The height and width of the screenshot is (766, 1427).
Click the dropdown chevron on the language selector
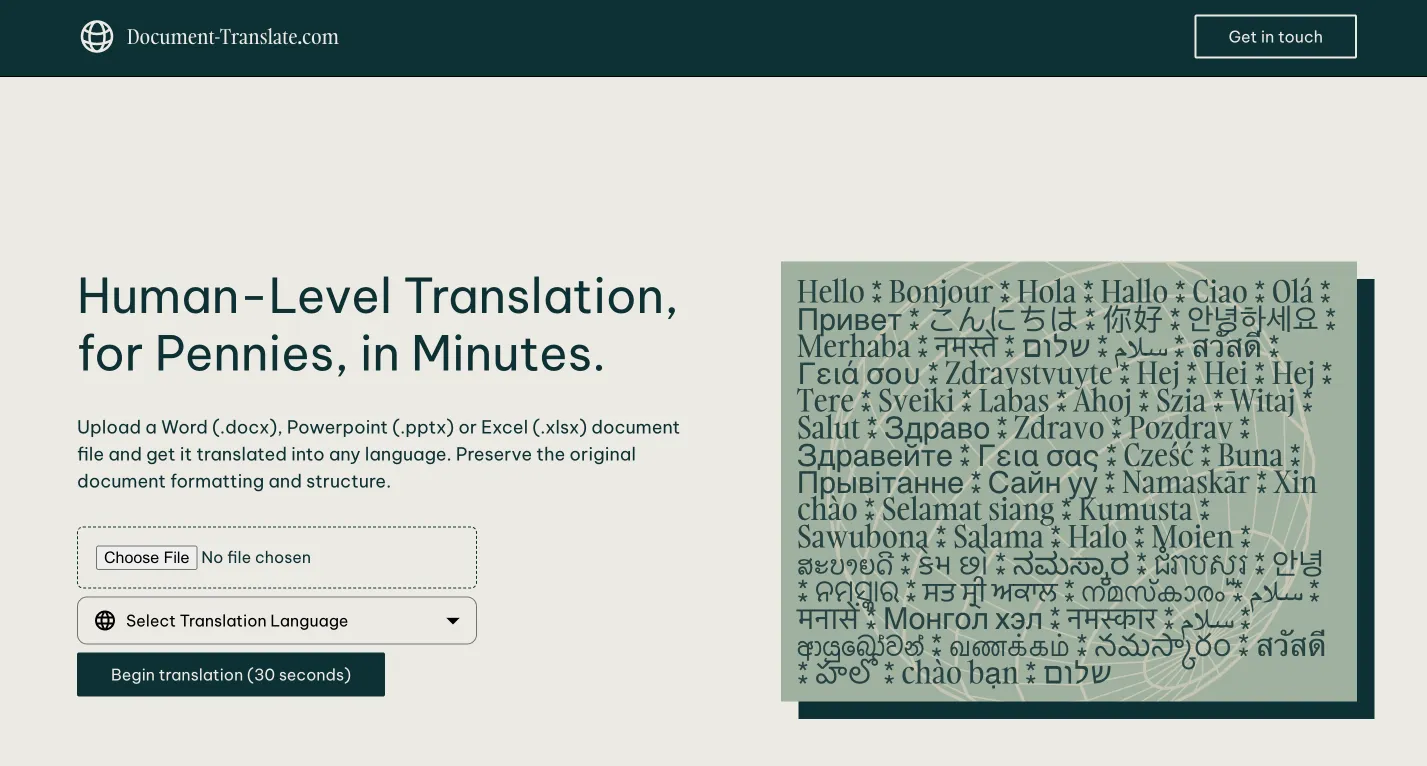[452, 620]
